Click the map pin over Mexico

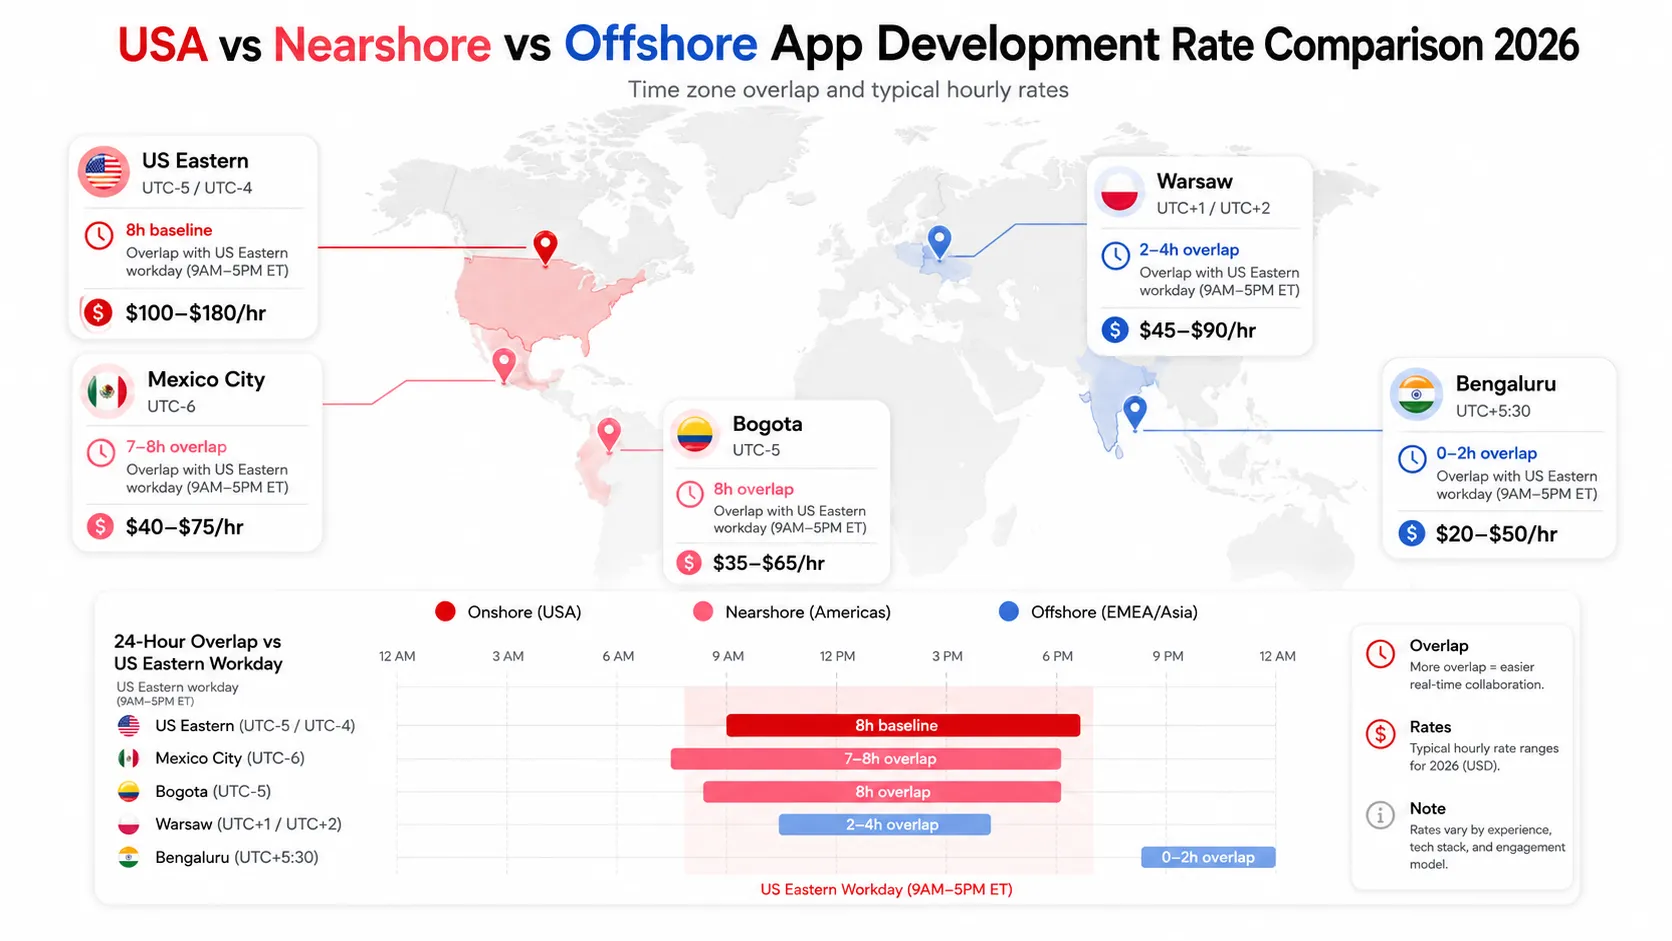pyautogui.click(x=504, y=365)
